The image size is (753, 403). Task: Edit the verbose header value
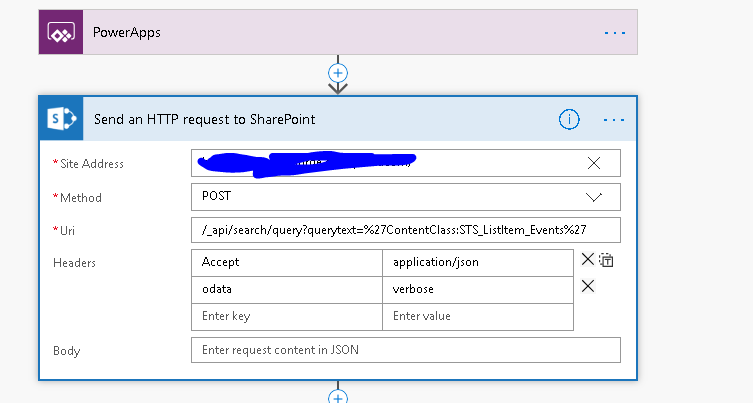[478, 290]
